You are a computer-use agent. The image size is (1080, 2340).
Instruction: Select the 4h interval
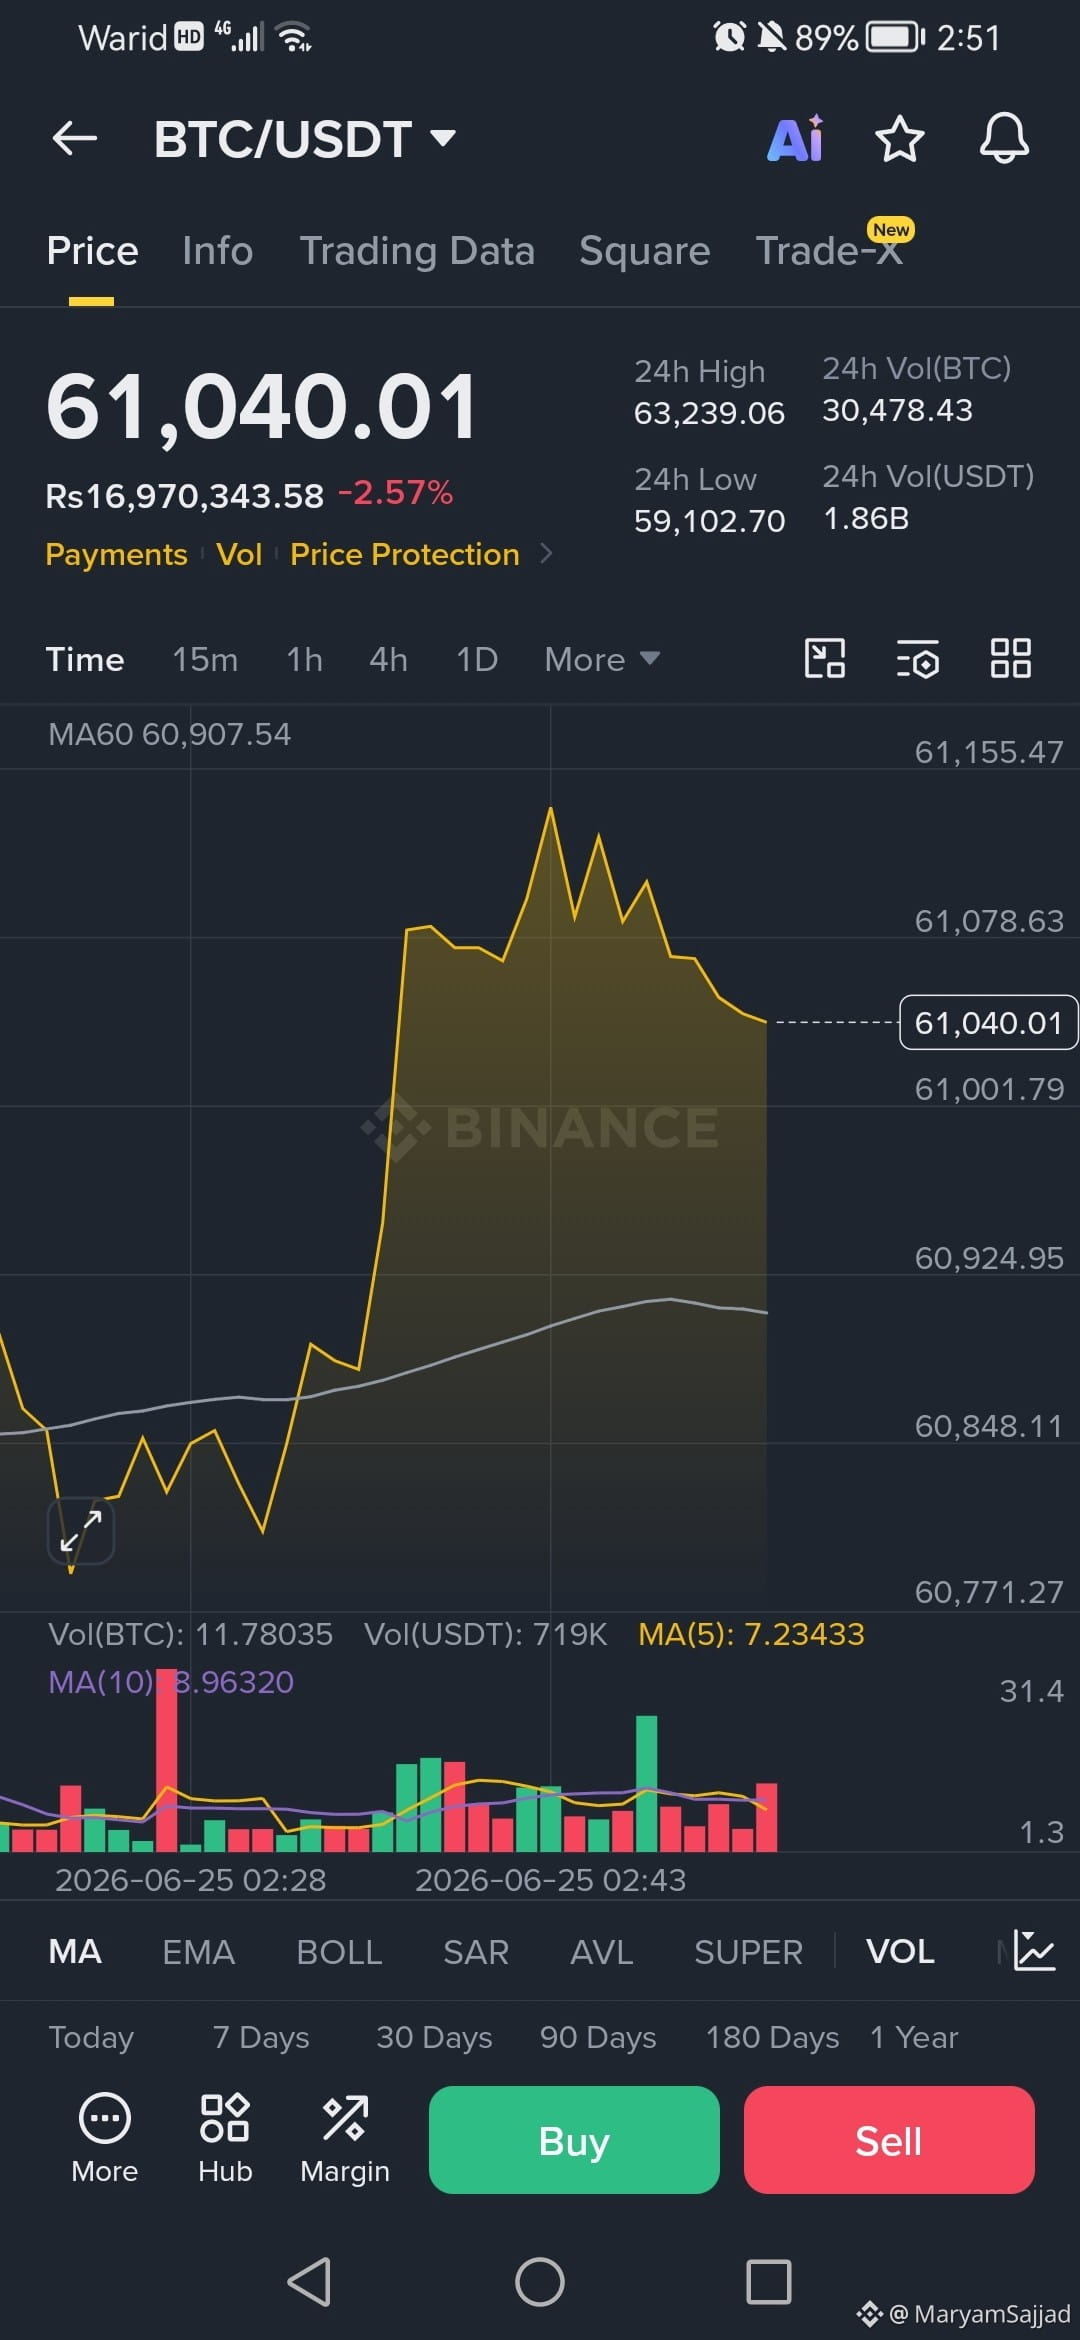(388, 659)
